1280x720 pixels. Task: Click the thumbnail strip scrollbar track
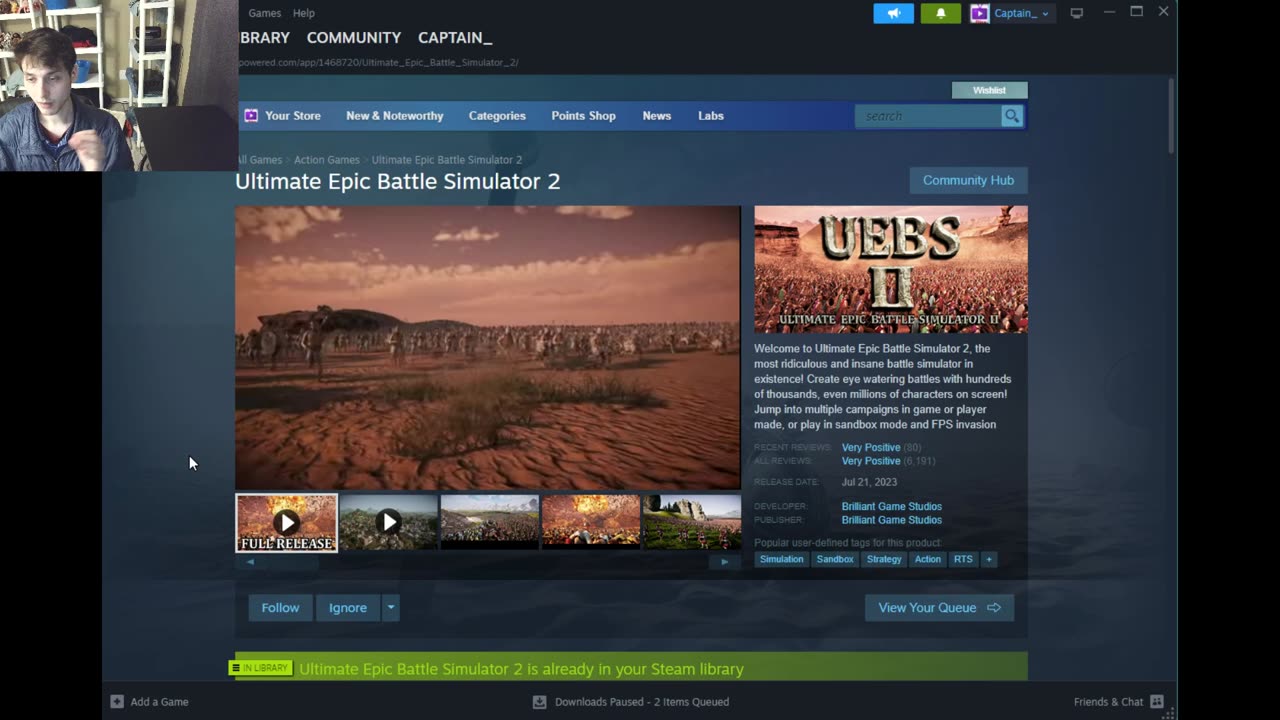(488, 562)
